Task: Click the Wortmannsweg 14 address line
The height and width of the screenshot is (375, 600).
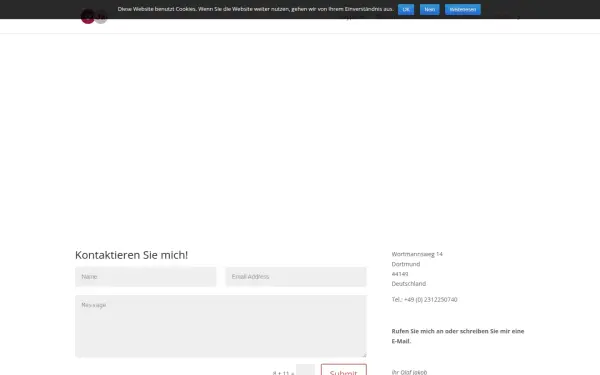Action: pos(417,254)
